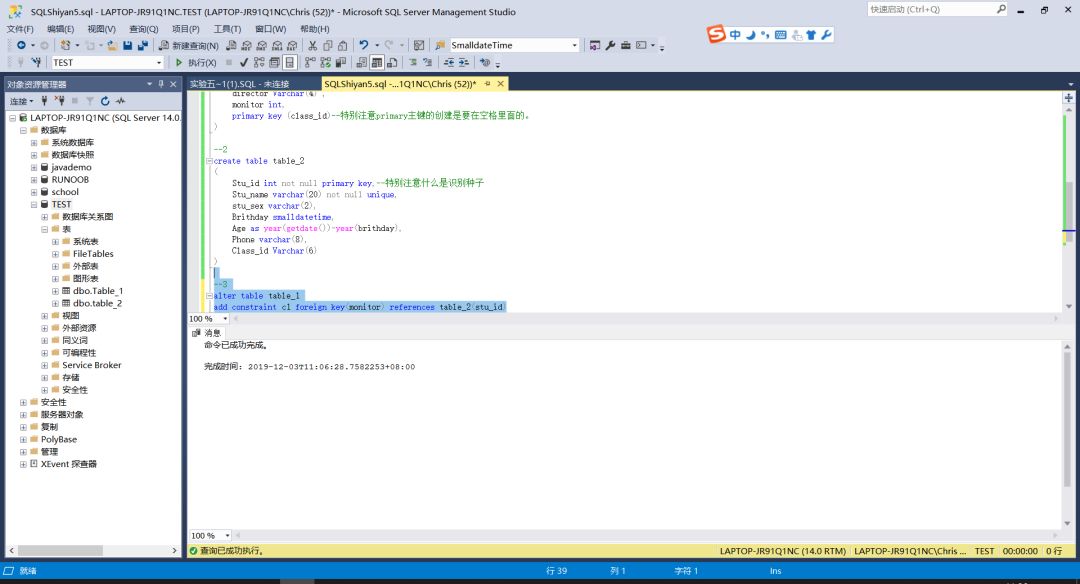This screenshot has width=1080, height=584.
Task: Click the 新建查询 (New Query) toolbar button
Action: pos(188,46)
